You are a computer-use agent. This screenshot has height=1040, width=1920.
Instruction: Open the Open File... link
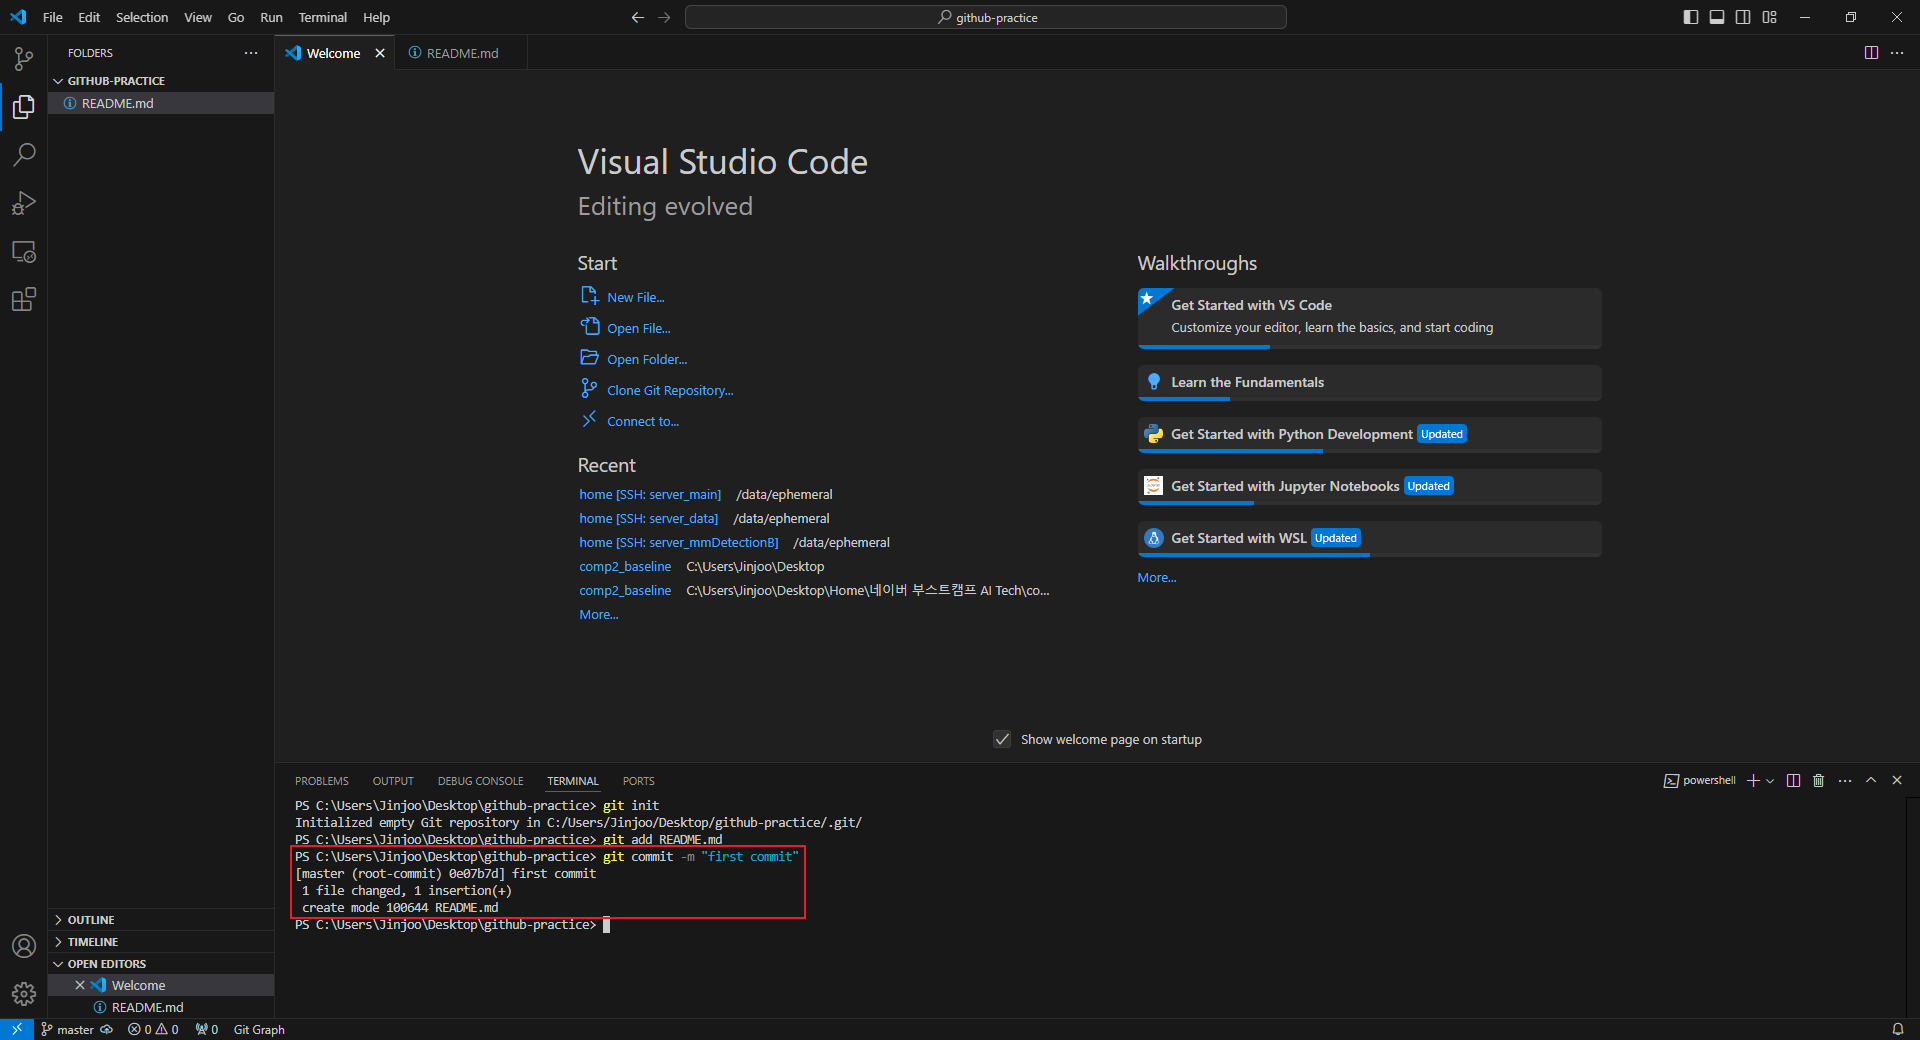coord(638,328)
